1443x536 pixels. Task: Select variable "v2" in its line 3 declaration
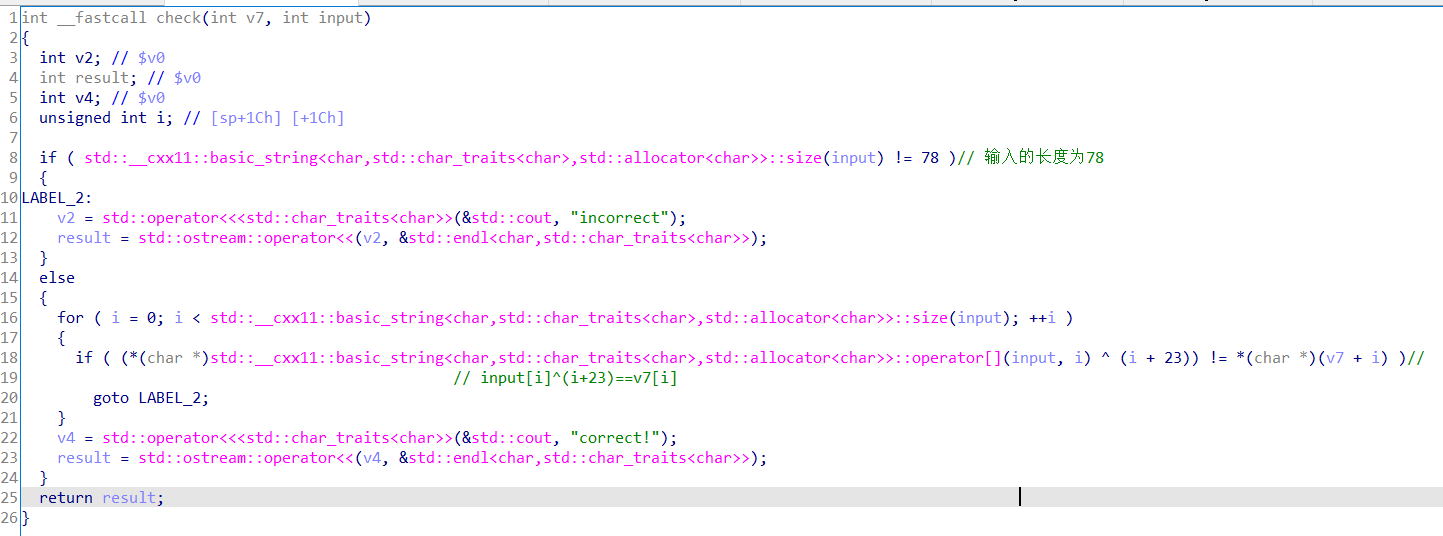click(83, 58)
